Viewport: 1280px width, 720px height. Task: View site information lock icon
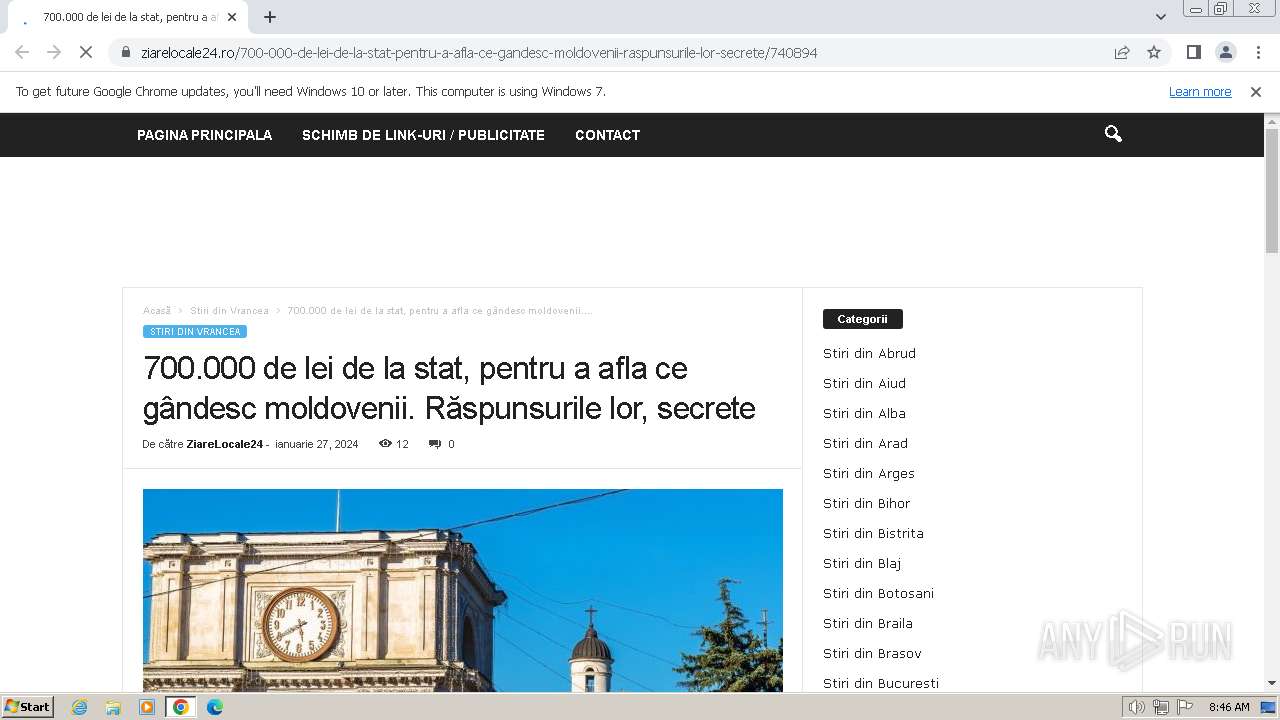tap(126, 52)
